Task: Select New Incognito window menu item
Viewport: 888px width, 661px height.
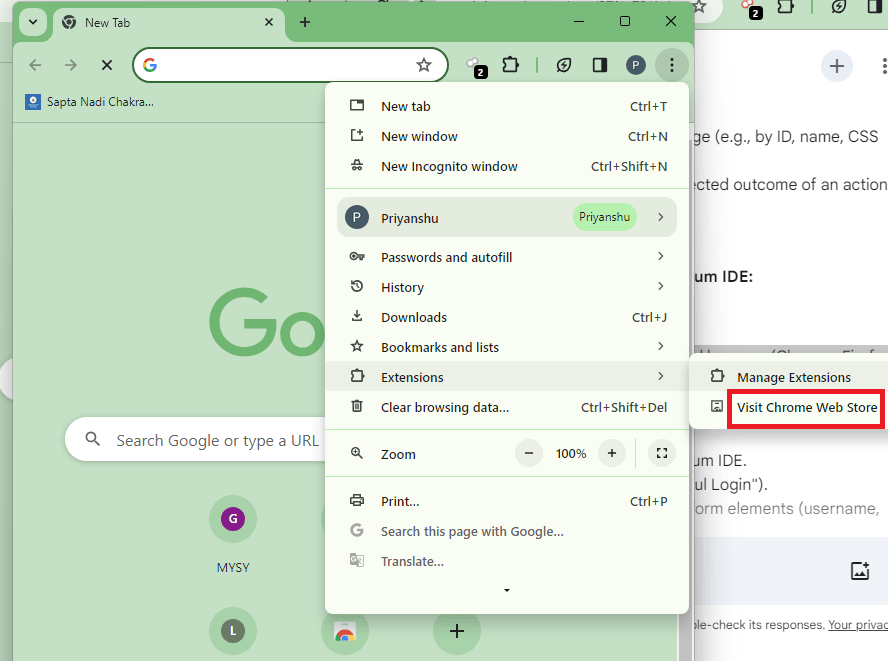Action: coord(507,167)
